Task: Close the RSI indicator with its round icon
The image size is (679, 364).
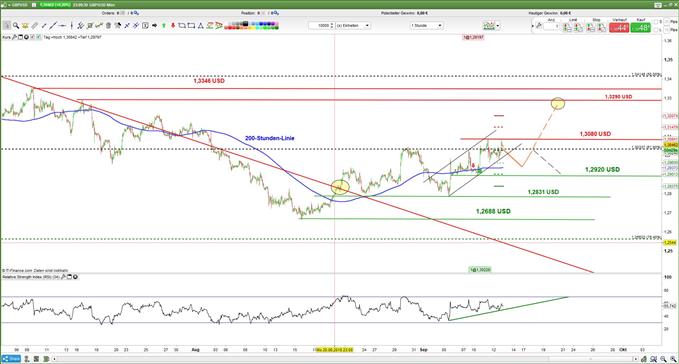Action: 75,277
